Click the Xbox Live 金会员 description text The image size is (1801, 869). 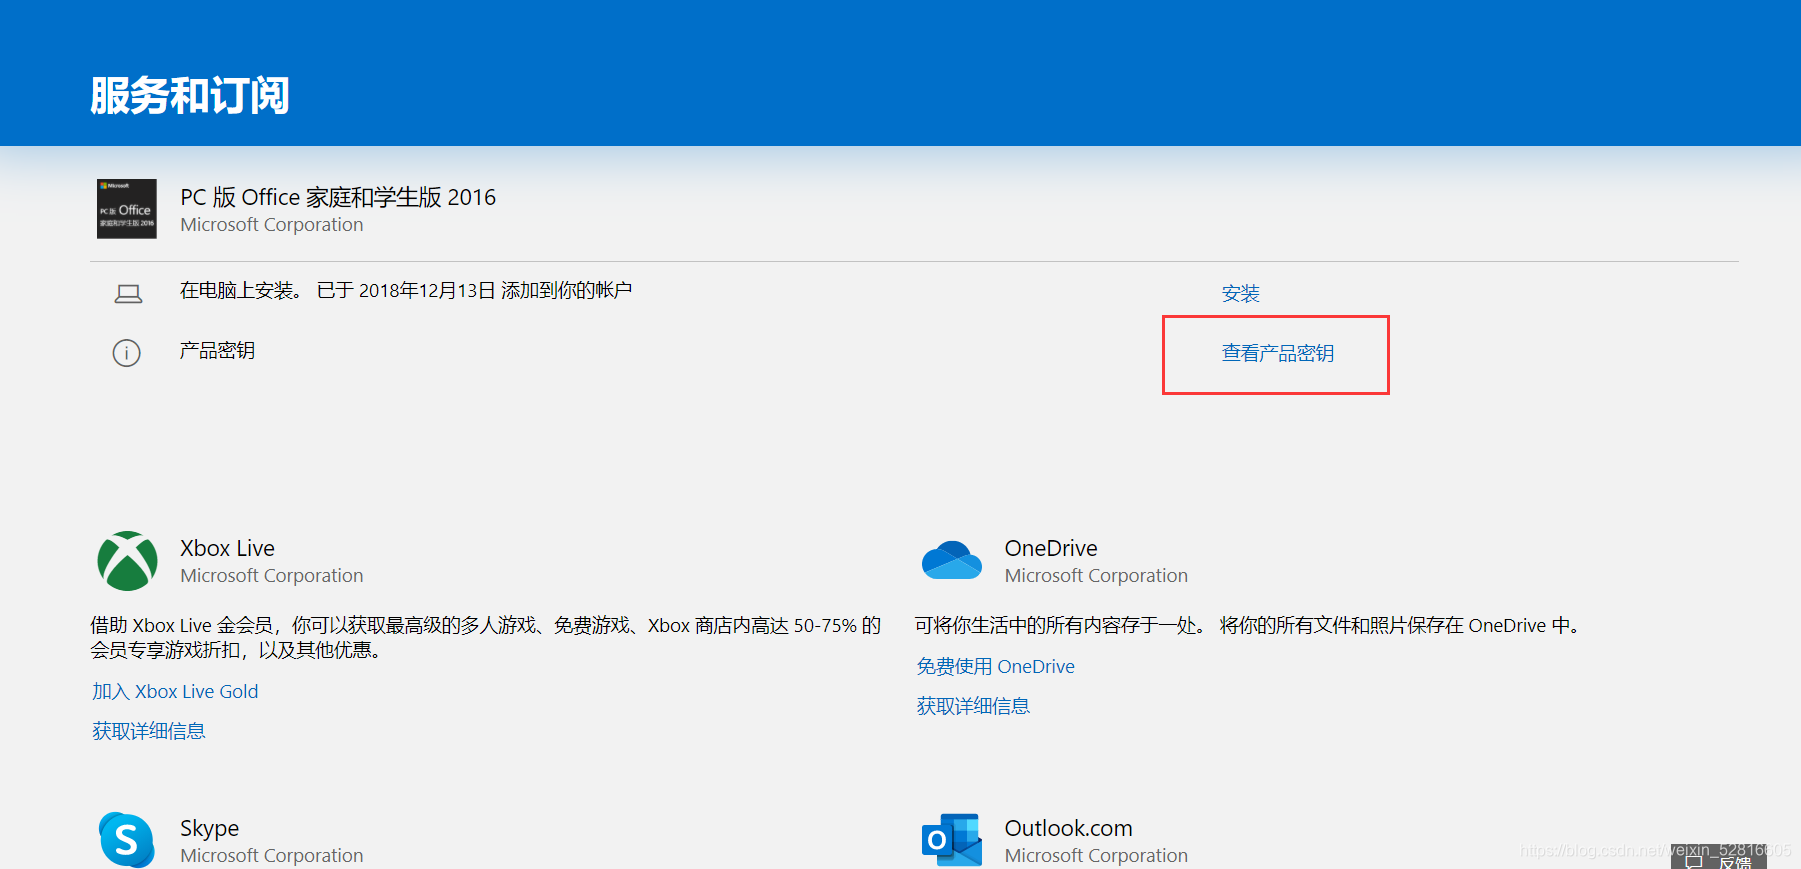(x=486, y=637)
